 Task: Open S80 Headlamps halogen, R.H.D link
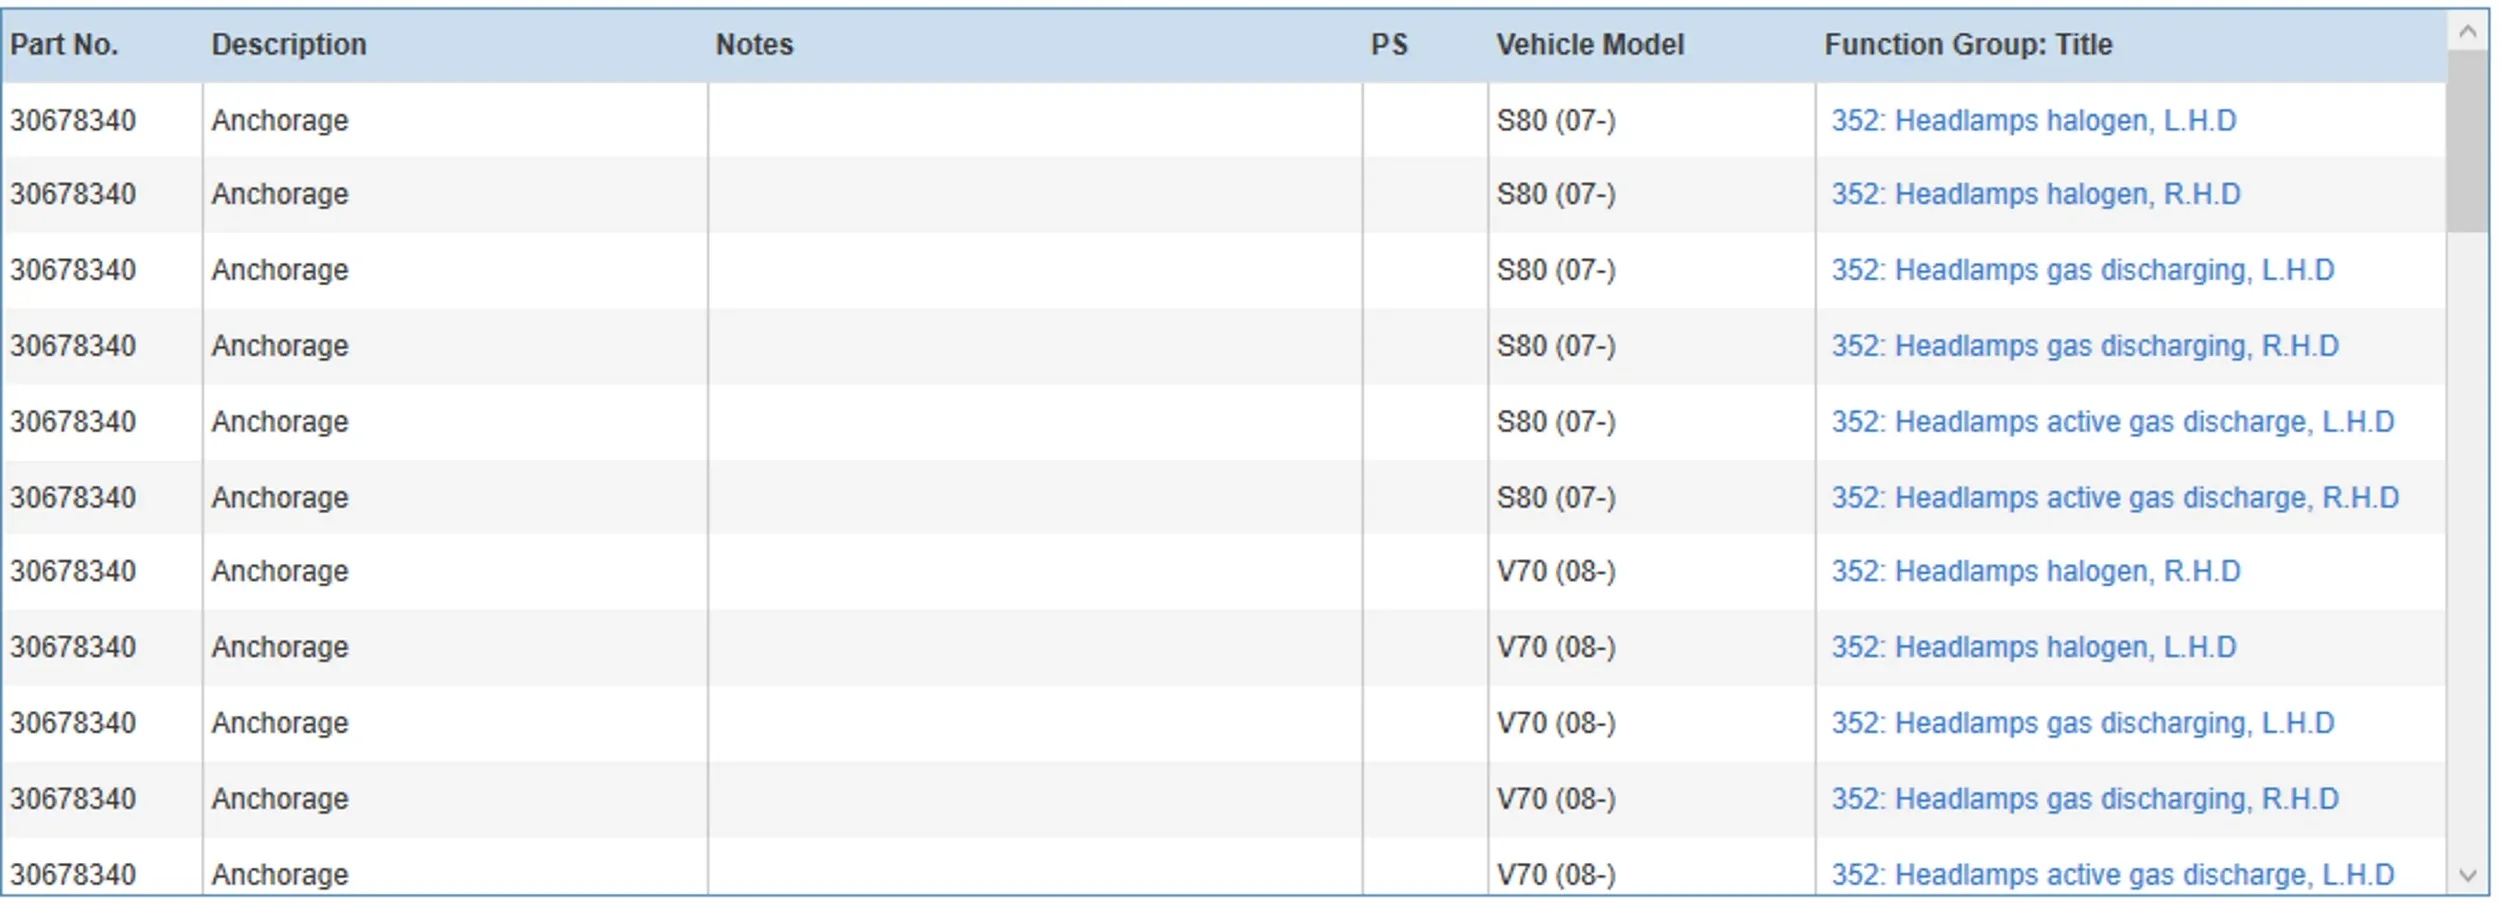(x=2035, y=194)
